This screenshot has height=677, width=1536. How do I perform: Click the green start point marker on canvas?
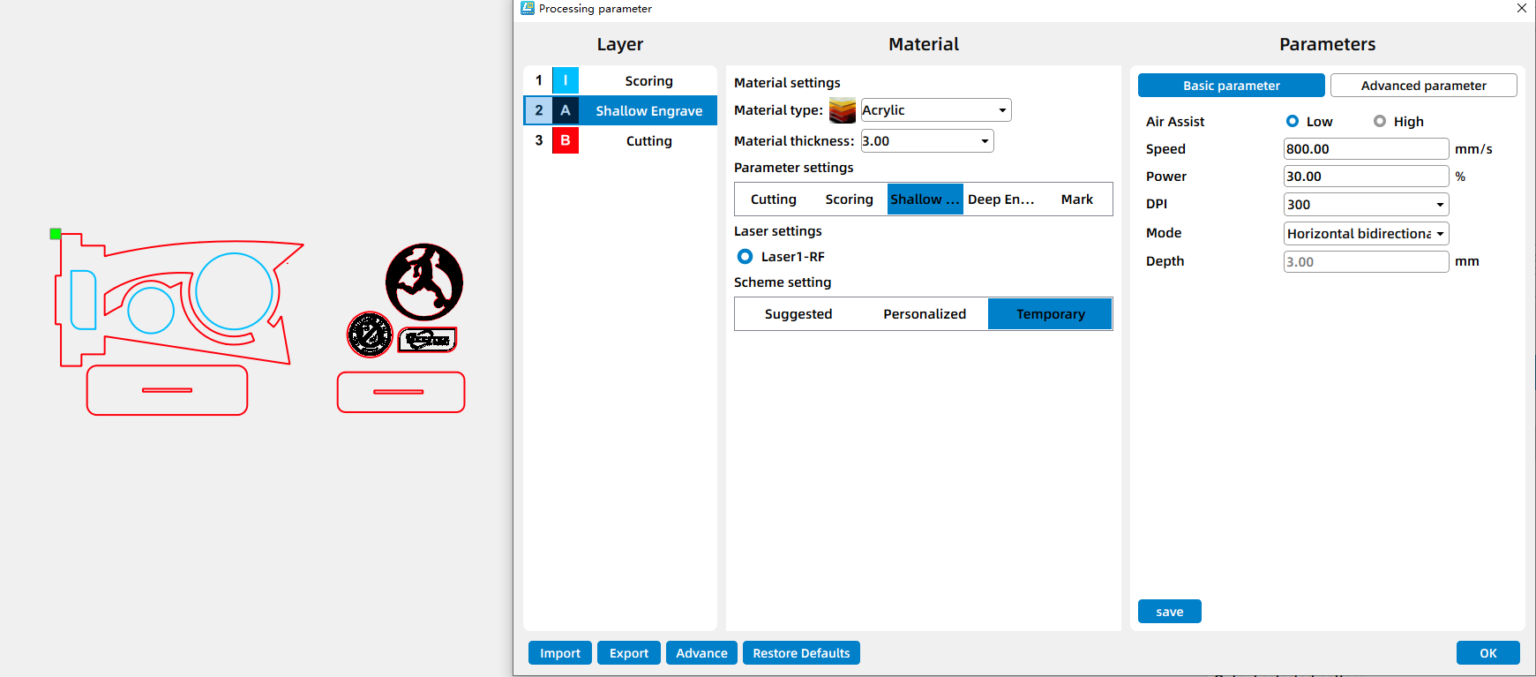pyautogui.click(x=56, y=234)
